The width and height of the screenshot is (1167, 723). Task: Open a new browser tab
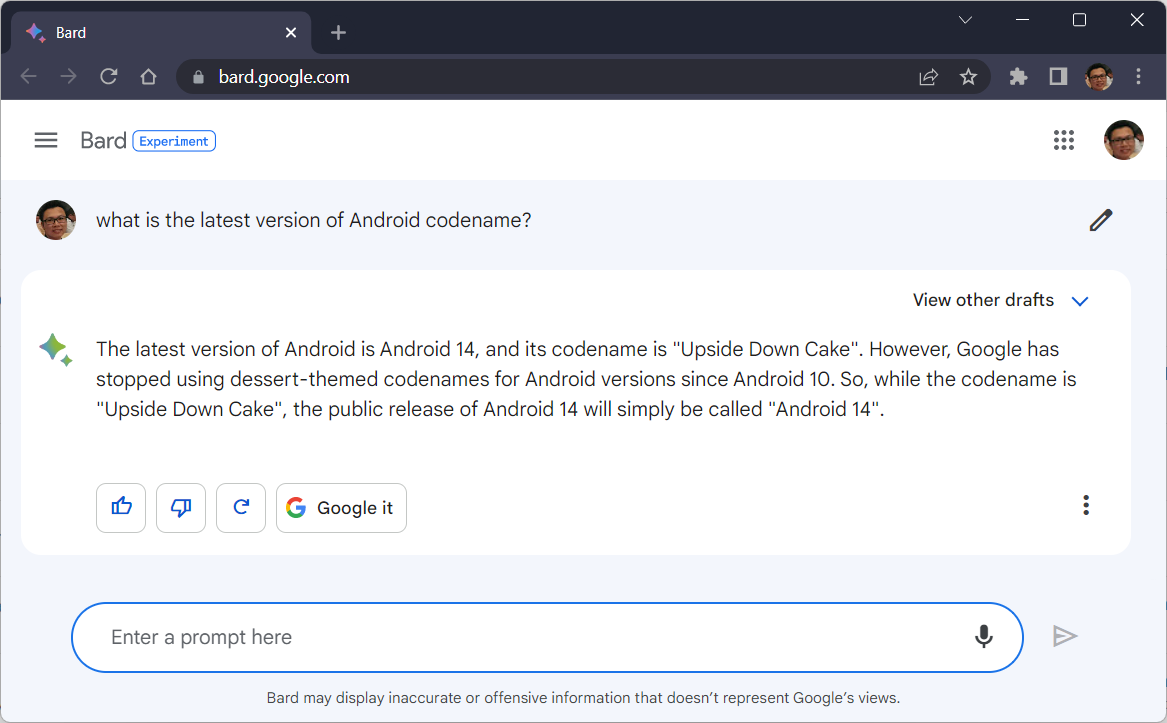coord(338,33)
